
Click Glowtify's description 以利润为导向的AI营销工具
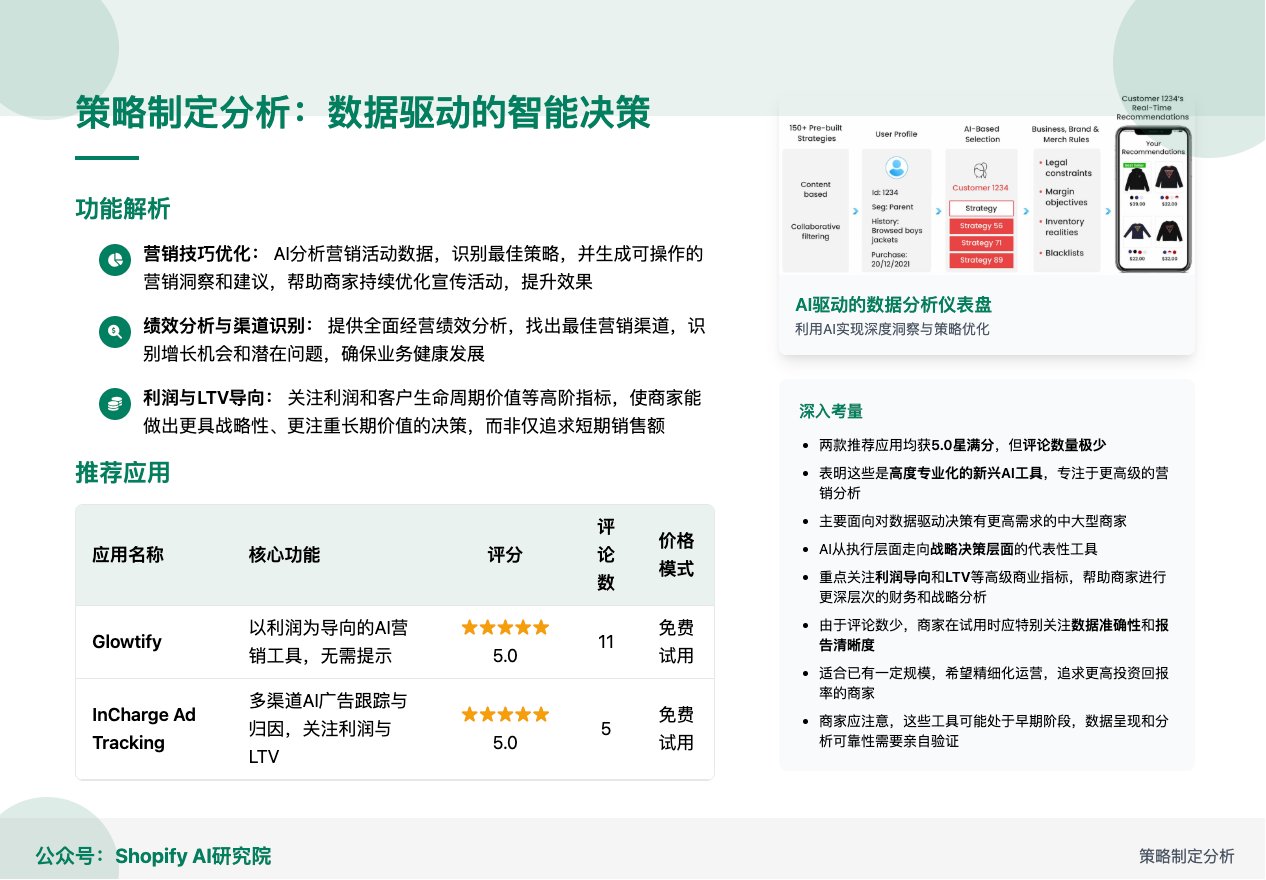pos(328,642)
